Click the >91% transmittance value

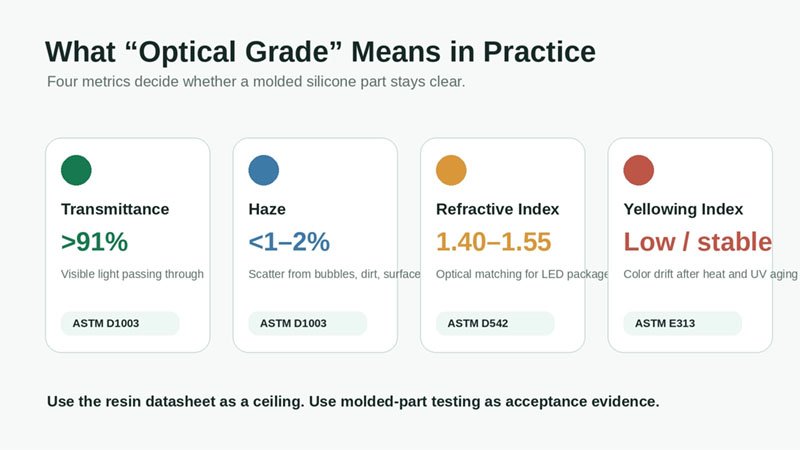click(94, 242)
